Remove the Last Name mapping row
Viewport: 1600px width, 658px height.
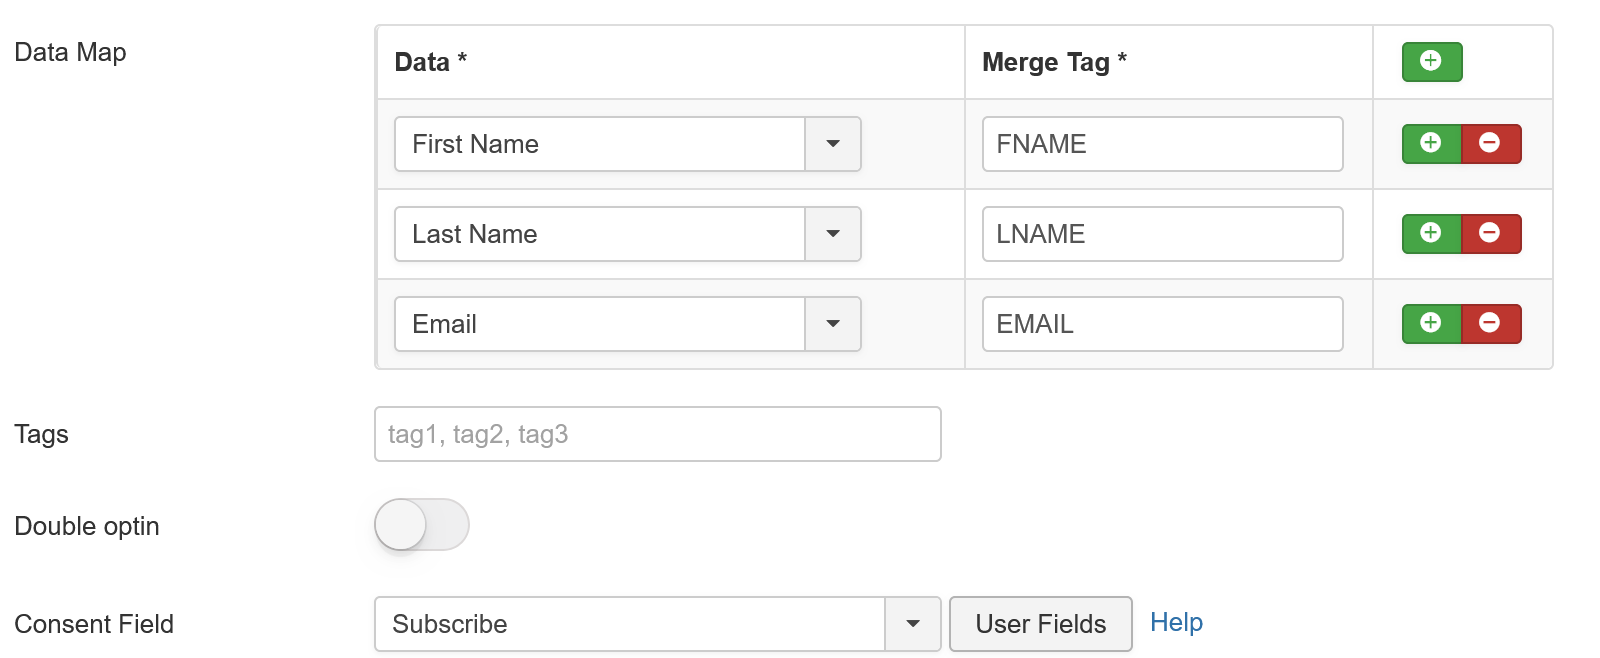click(x=1491, y=234)
